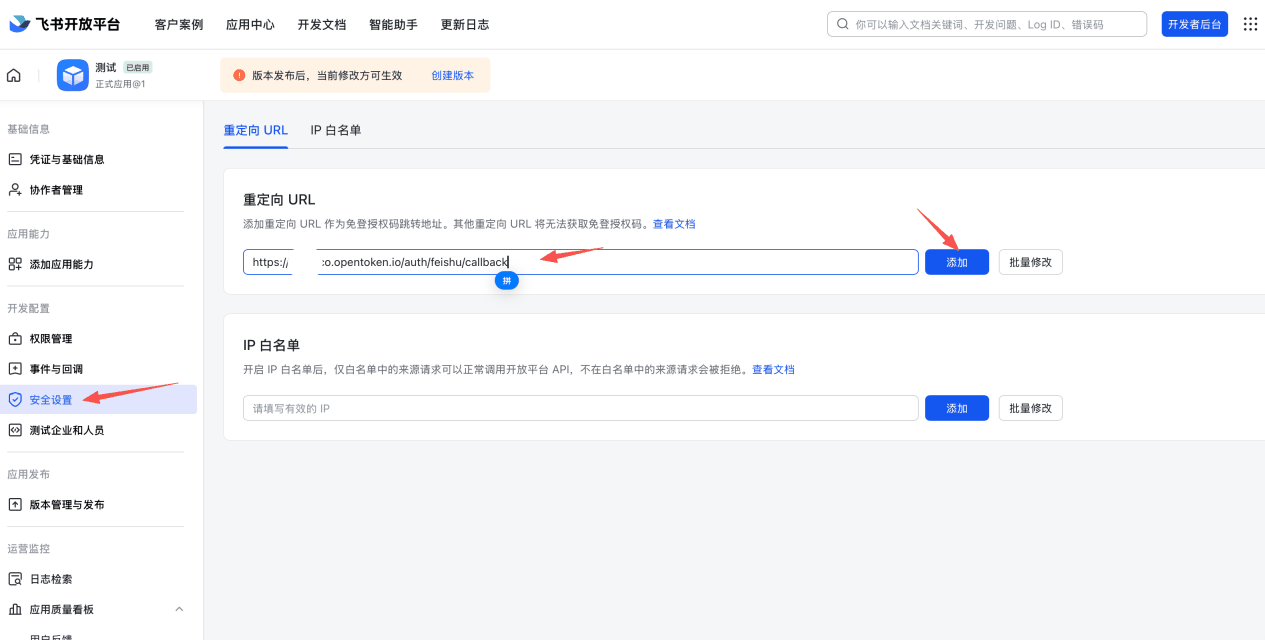Open 客户案例 in the top navigation

(179, 24)
